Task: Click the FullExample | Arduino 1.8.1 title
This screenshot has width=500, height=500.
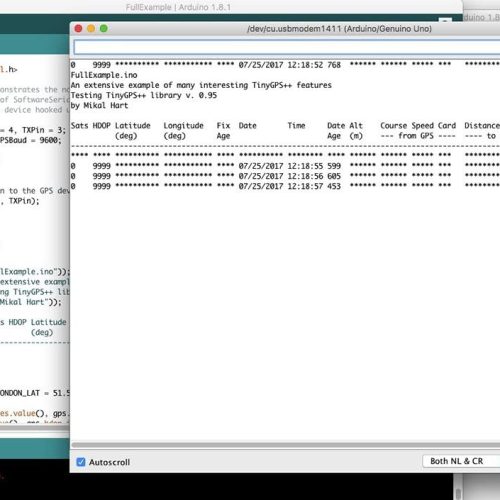Action: coord(178,7)
